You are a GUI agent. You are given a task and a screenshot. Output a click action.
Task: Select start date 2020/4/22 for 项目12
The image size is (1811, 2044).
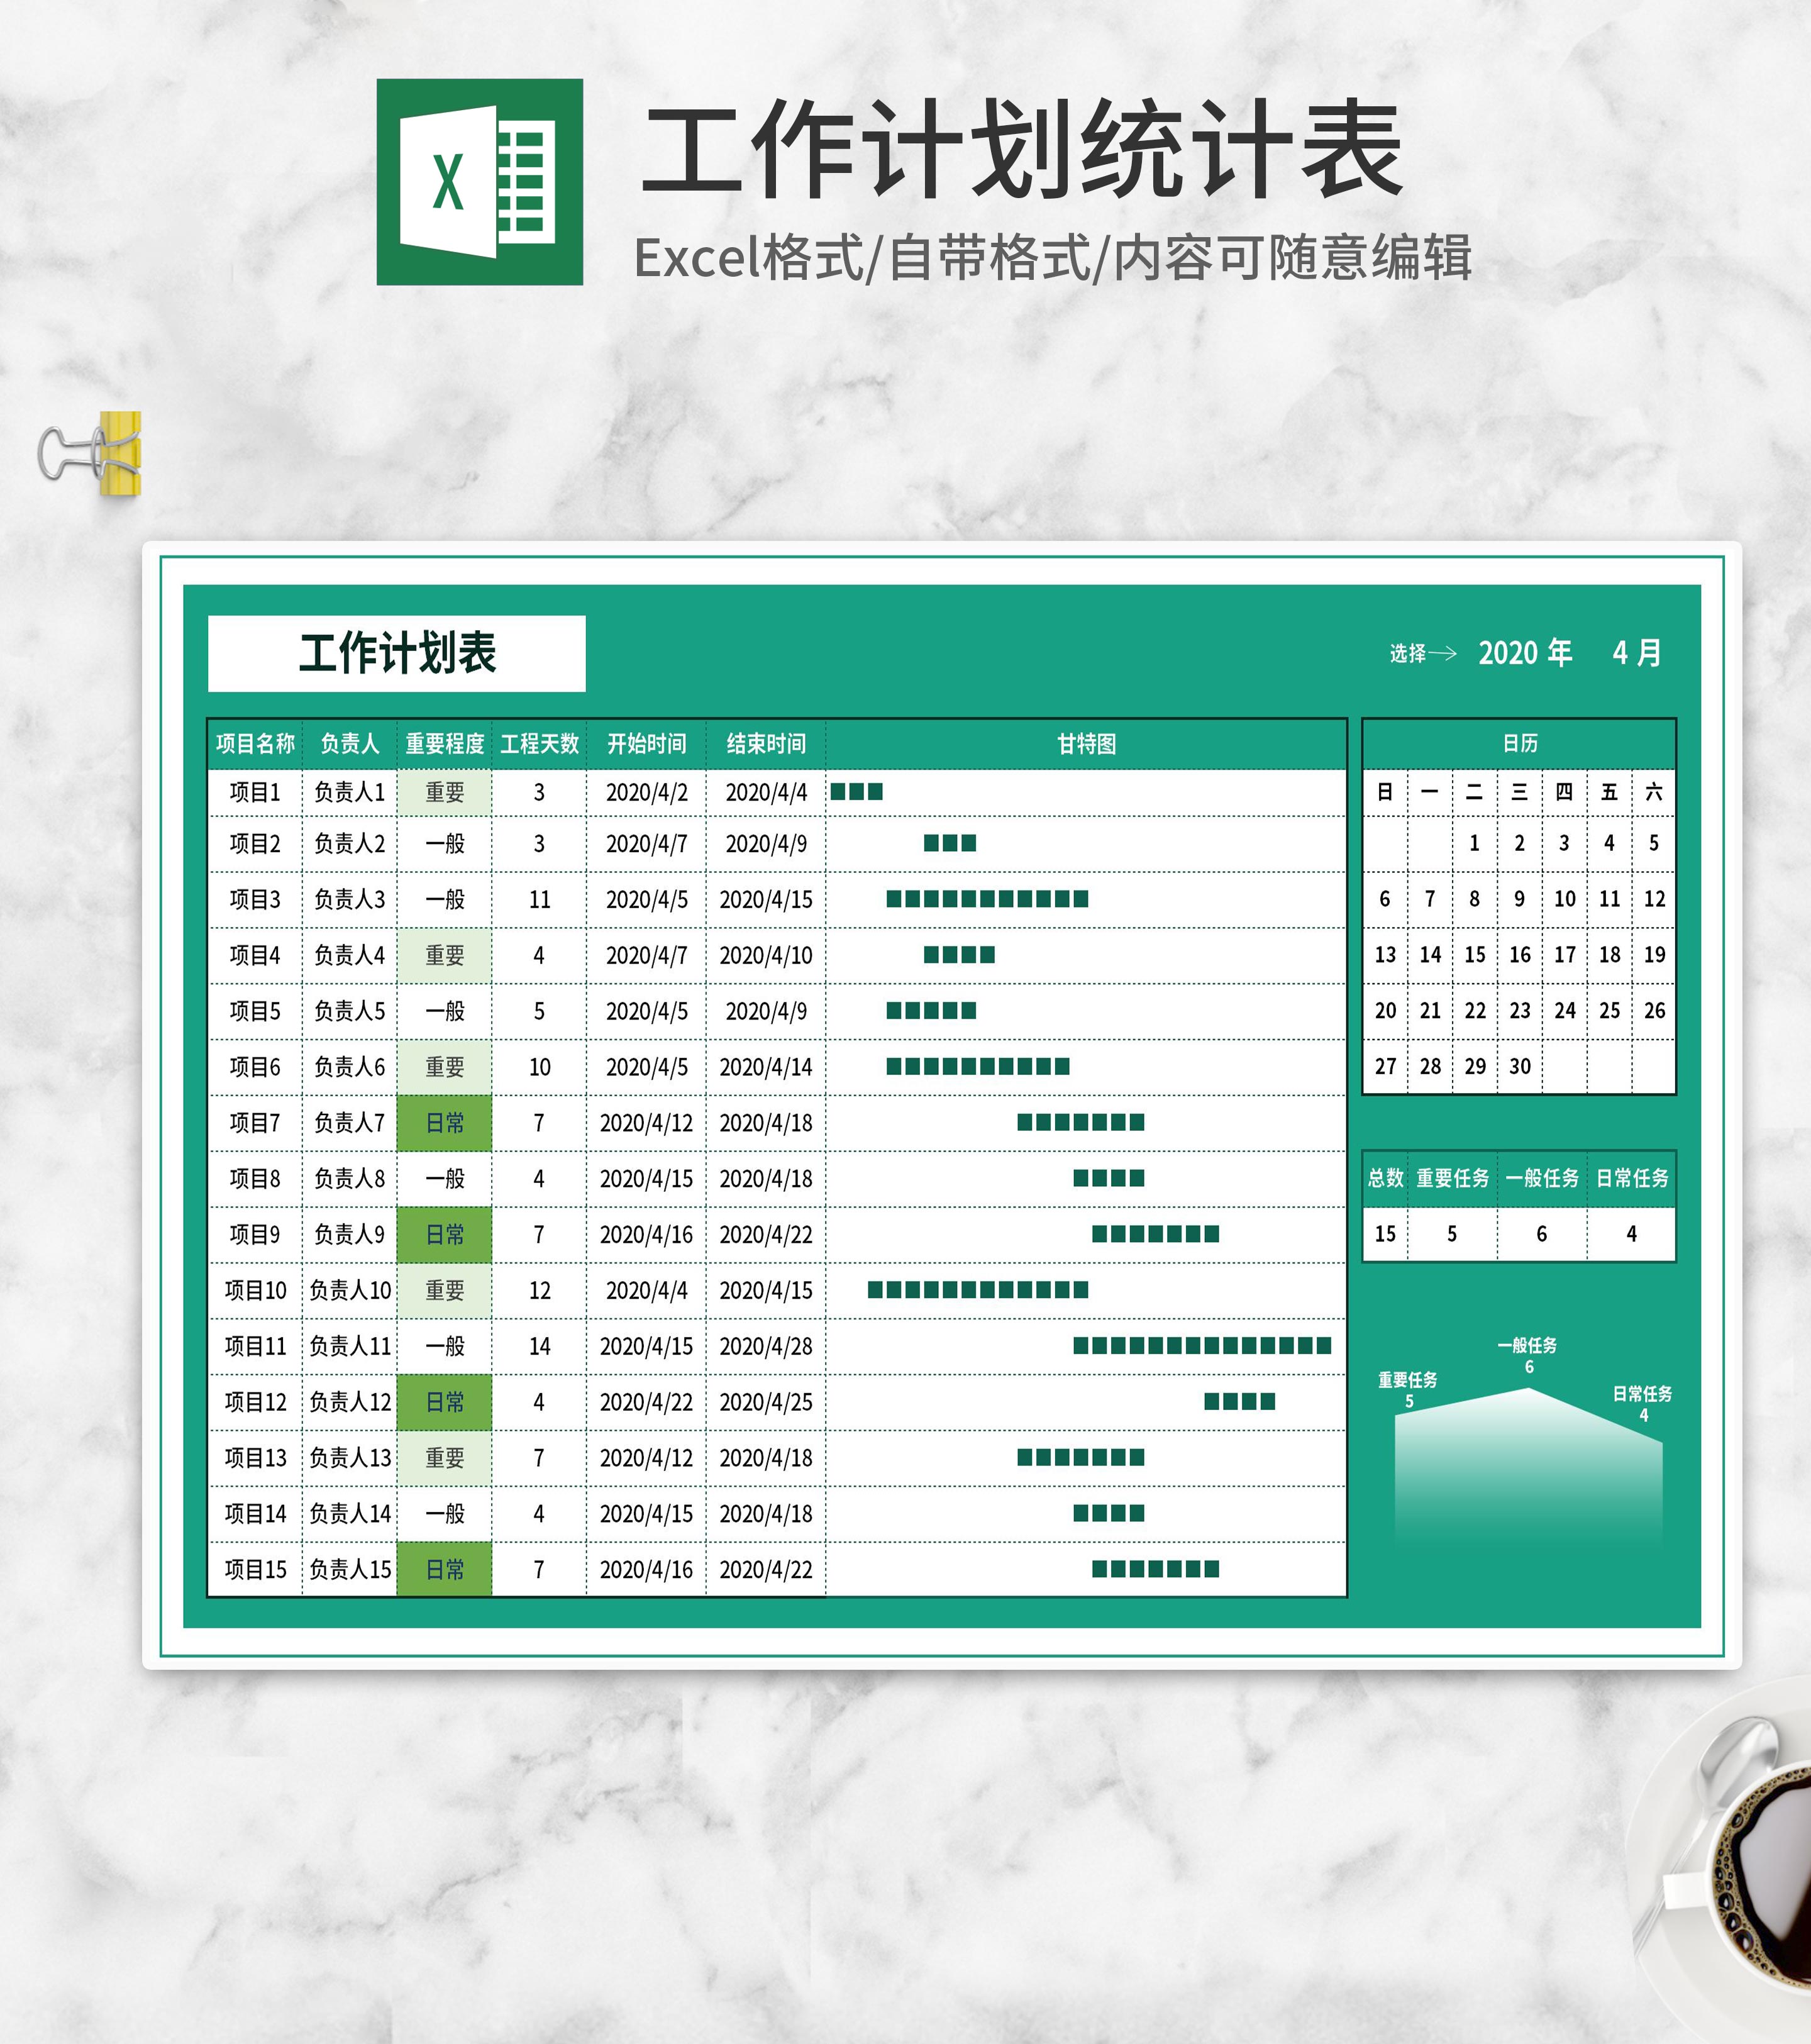coord(646,1402)
